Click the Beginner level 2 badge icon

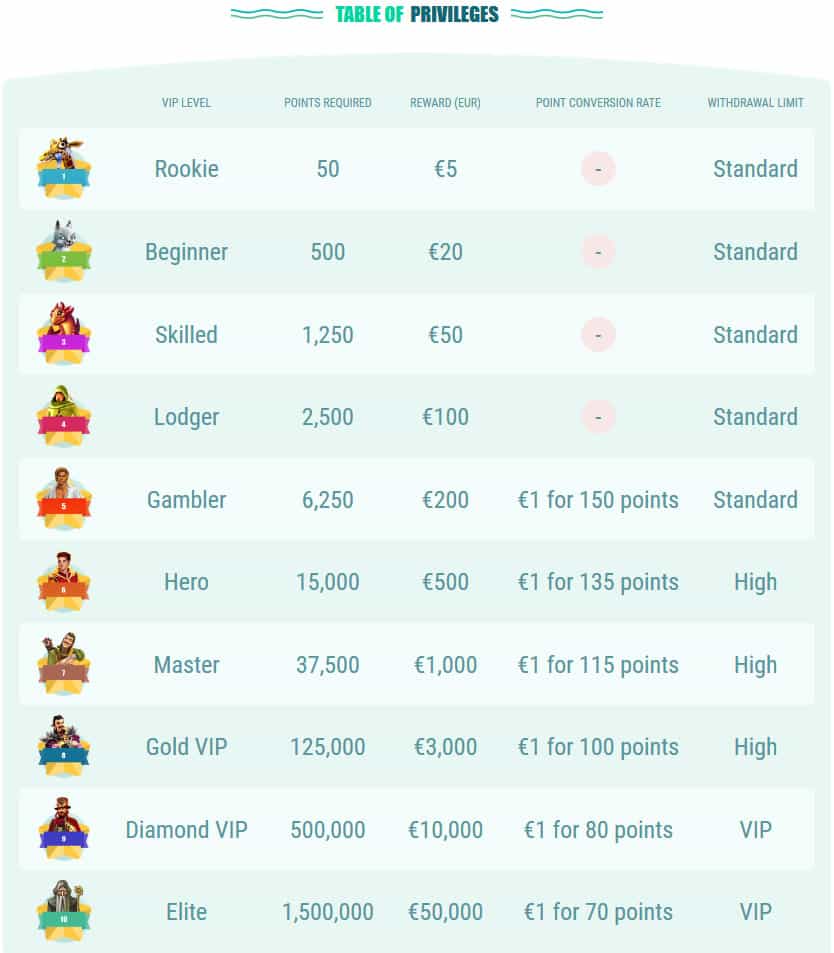point(64,251)
